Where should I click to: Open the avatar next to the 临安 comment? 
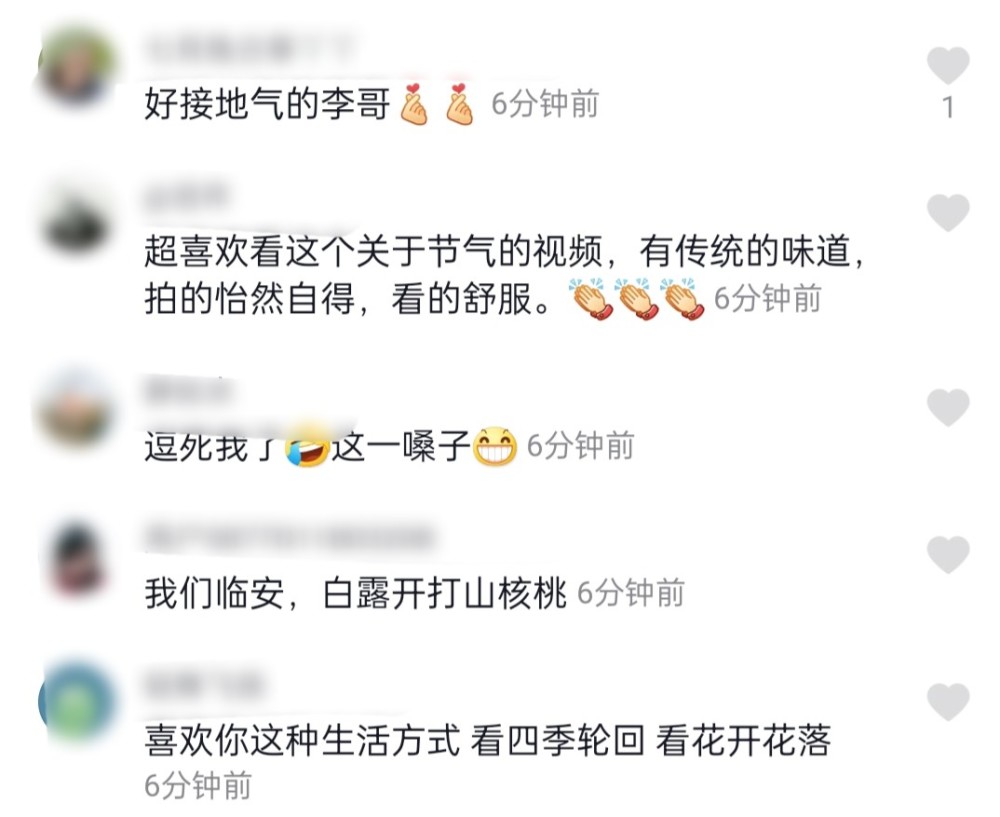tap(76, 556)
